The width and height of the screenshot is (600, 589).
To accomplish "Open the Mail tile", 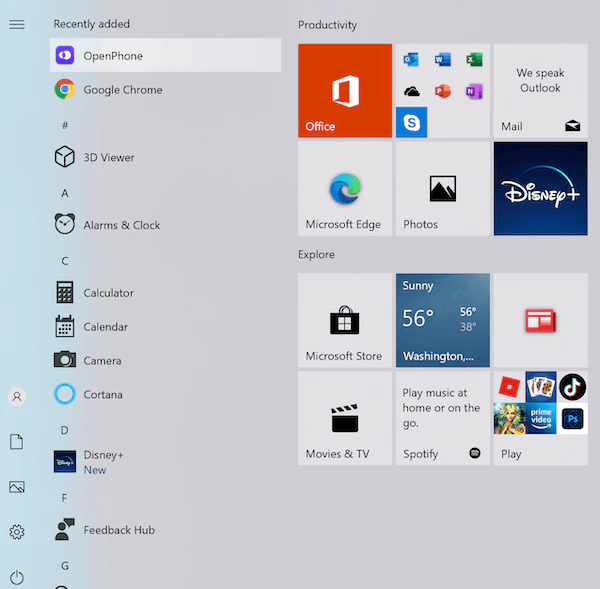I will click(541, 91).
